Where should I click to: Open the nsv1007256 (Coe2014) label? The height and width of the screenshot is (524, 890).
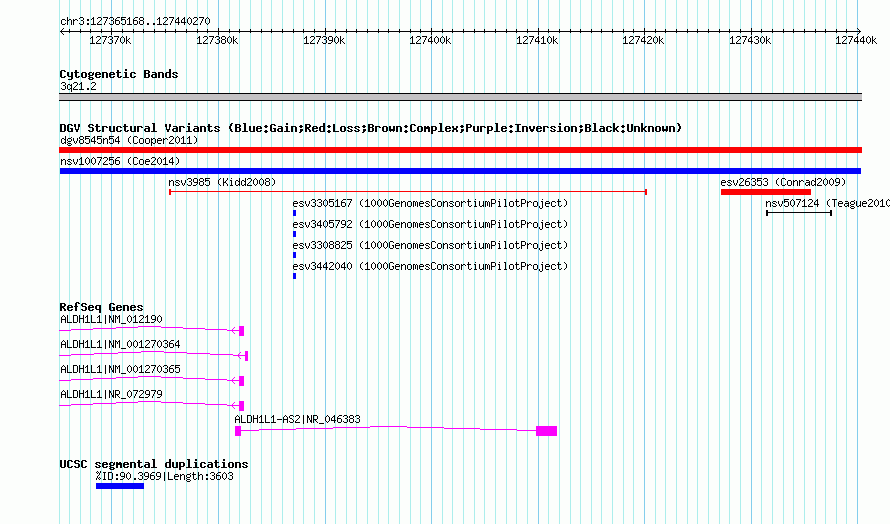[x=120, y=161]
